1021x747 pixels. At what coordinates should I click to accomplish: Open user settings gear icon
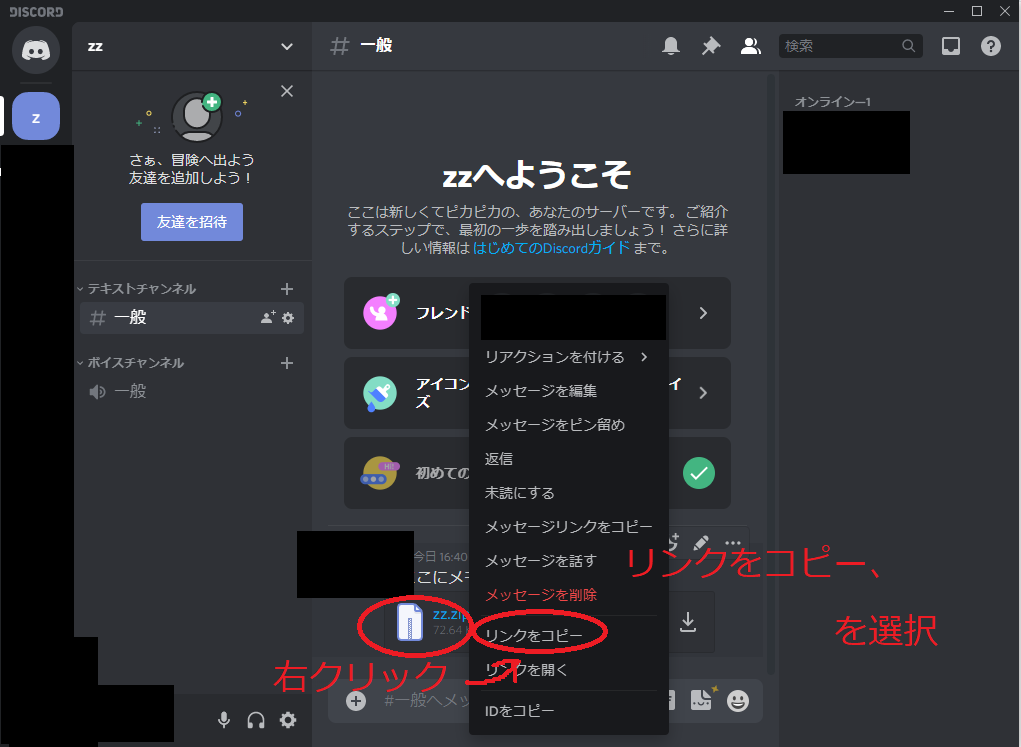click(288, 720)
